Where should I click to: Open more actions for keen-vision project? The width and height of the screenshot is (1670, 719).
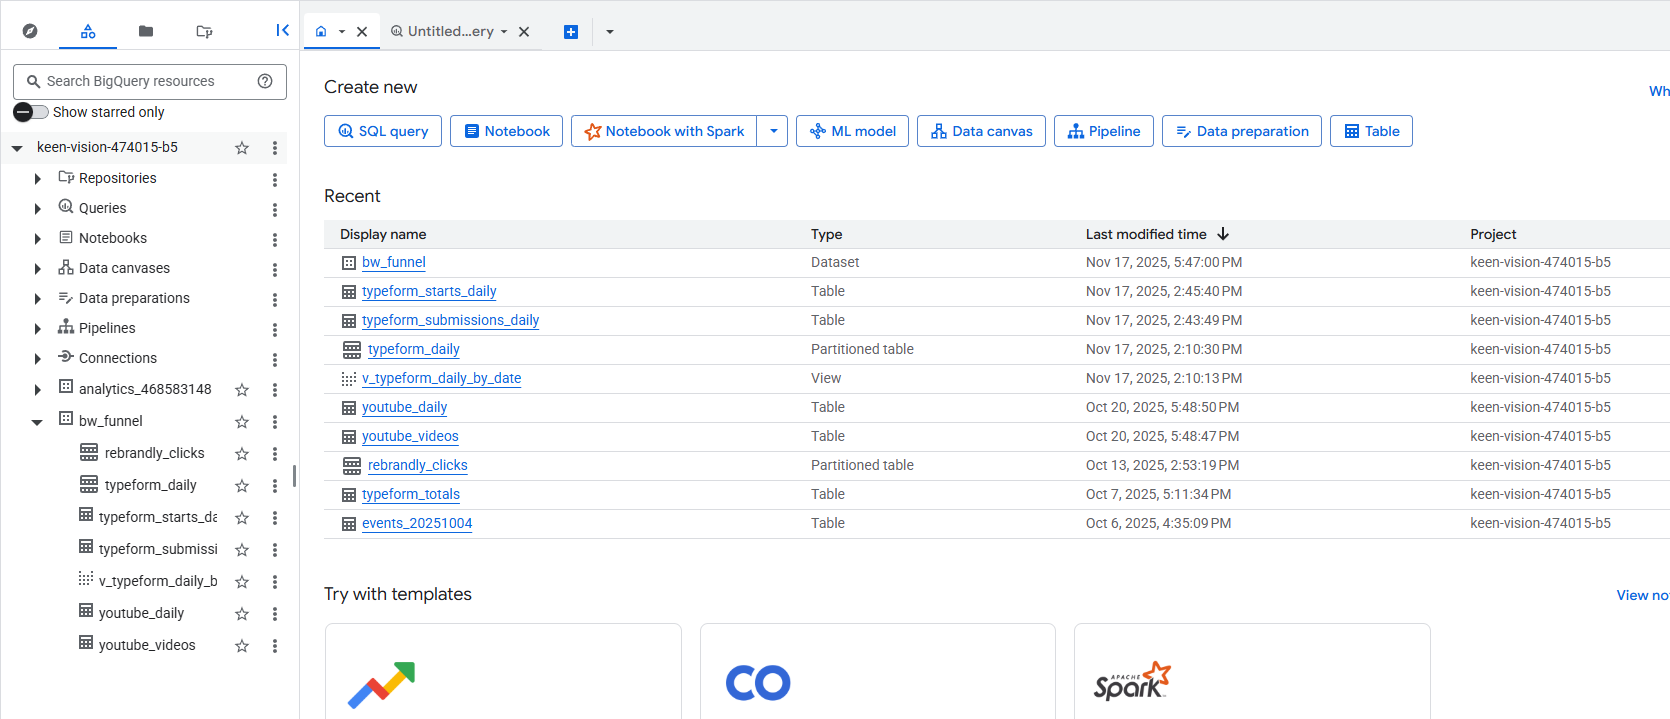pyautogui.click(x=275, y=148)
